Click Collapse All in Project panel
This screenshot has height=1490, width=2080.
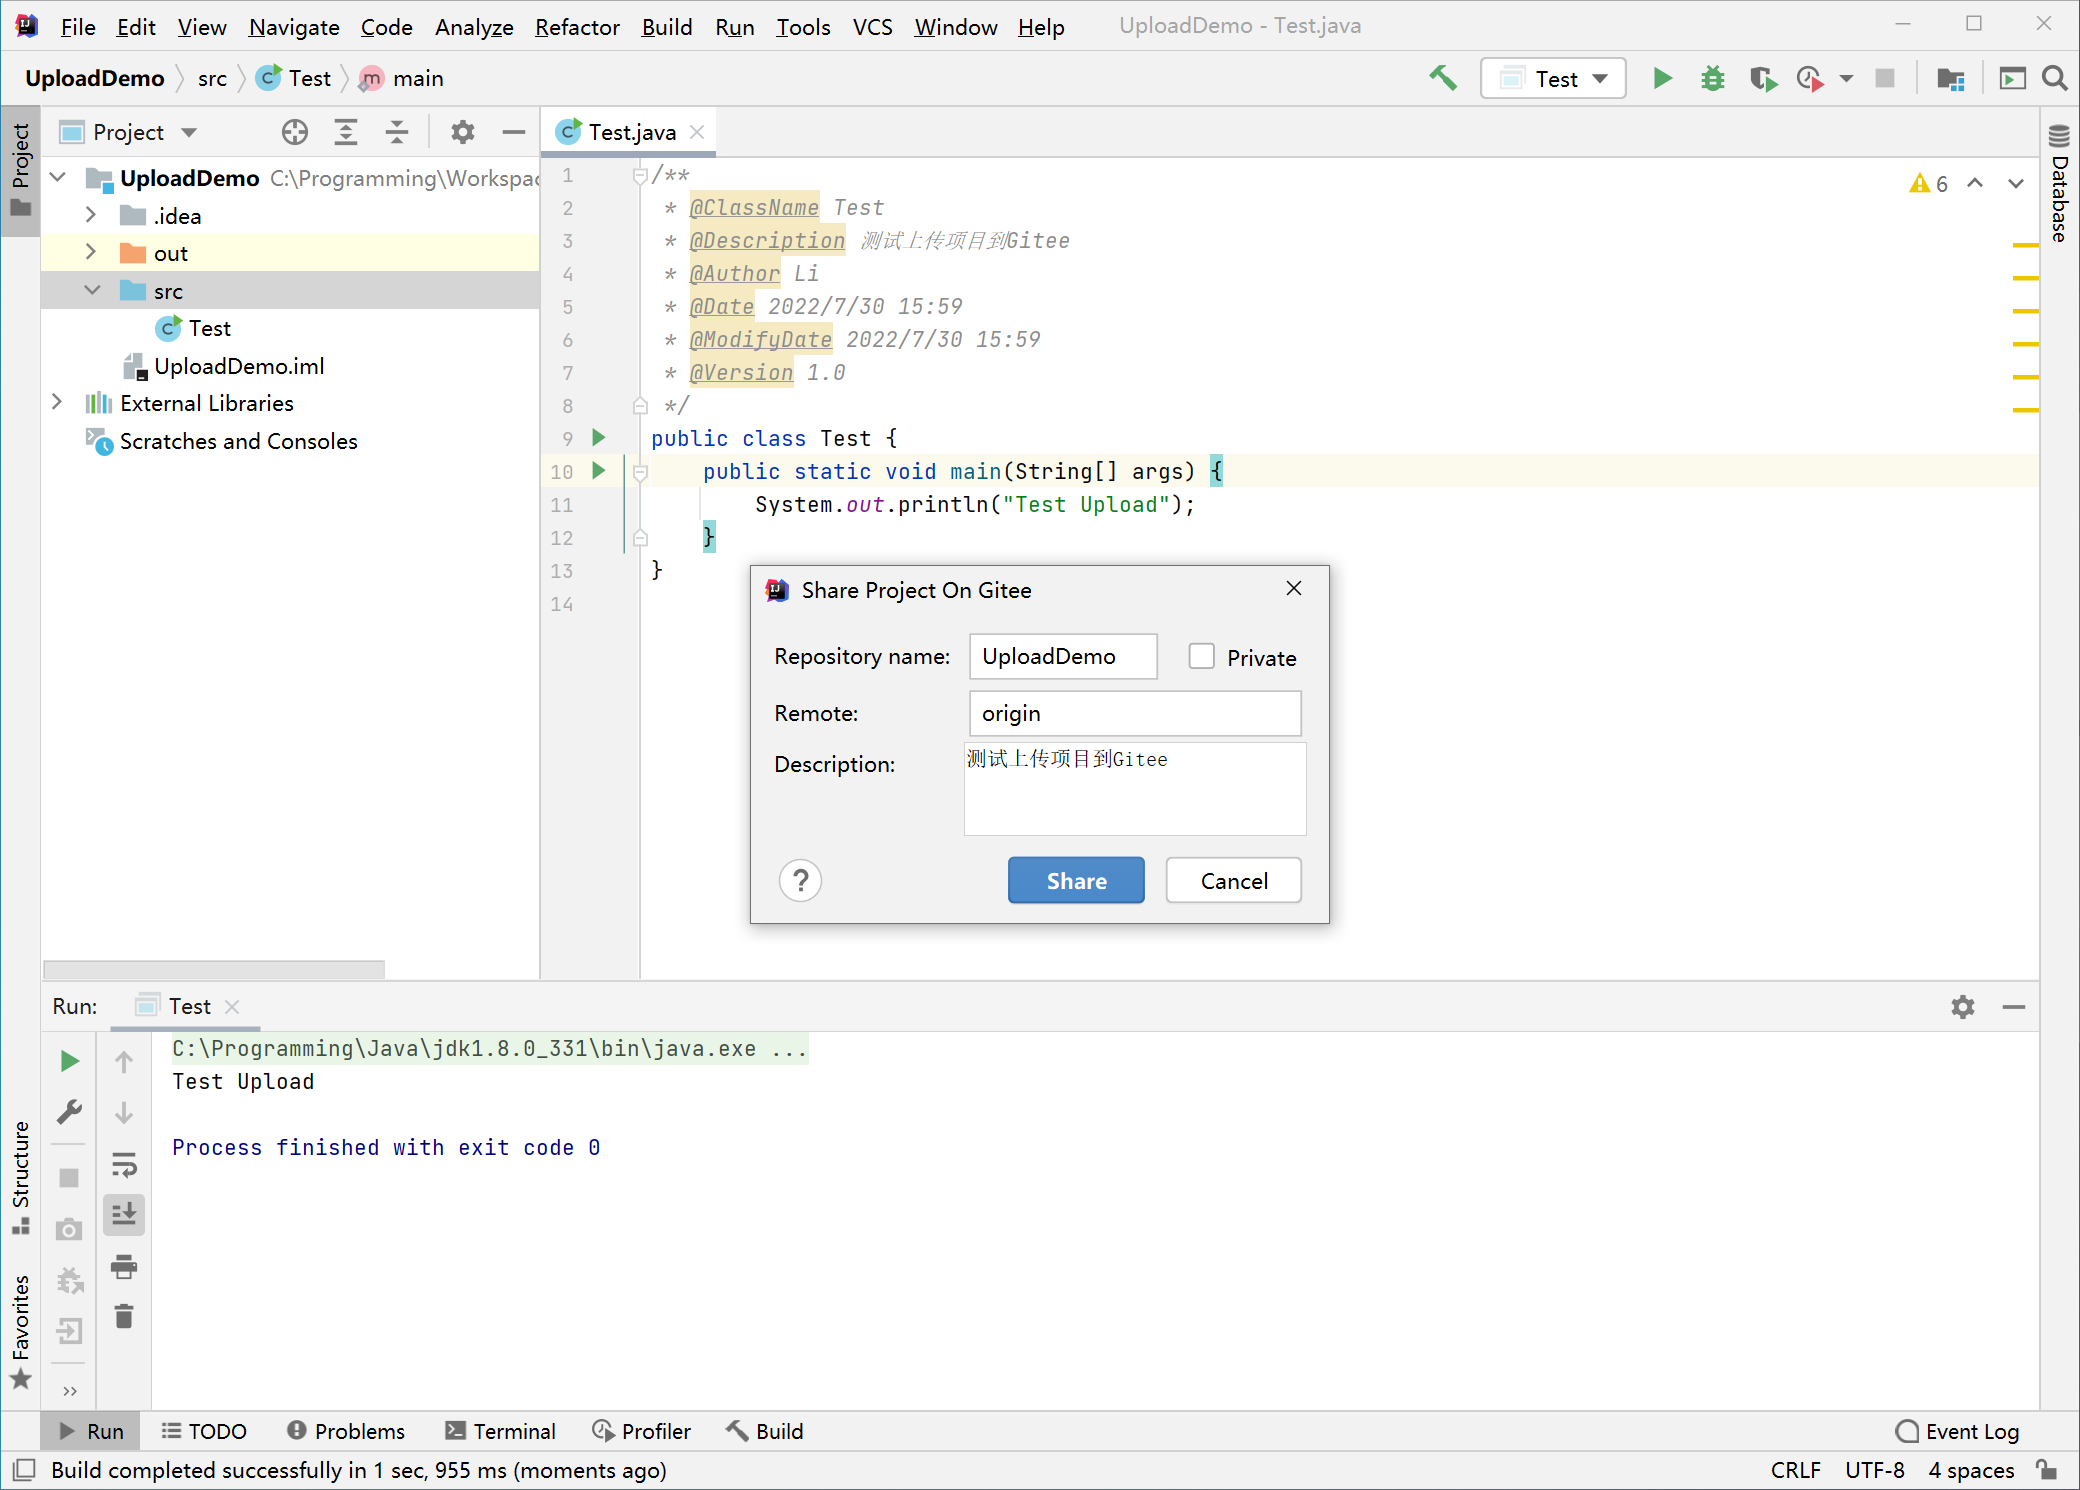point(397,132)
